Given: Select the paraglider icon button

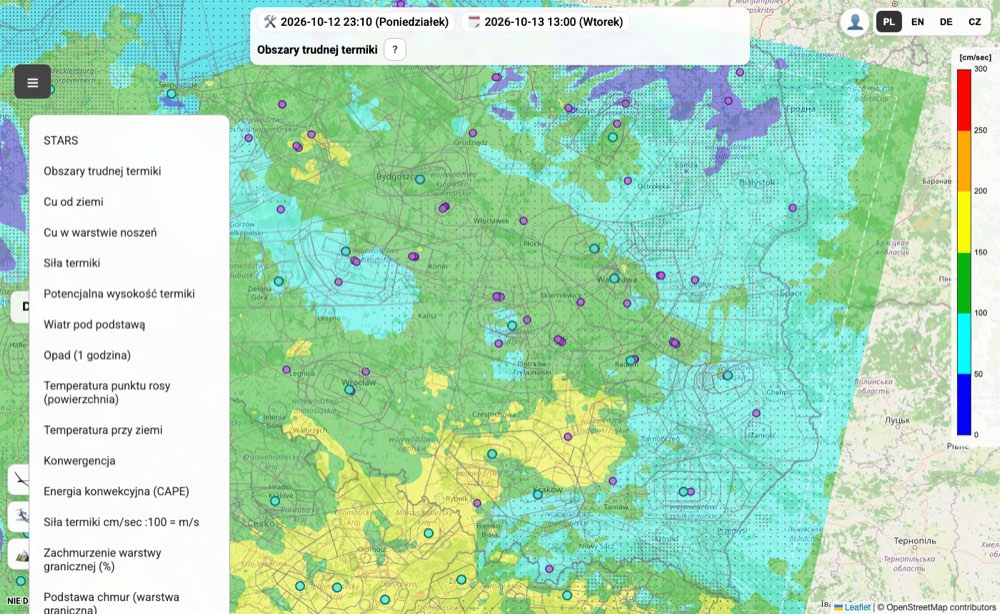Looking at the screenshot, I should tap(19, 516).
